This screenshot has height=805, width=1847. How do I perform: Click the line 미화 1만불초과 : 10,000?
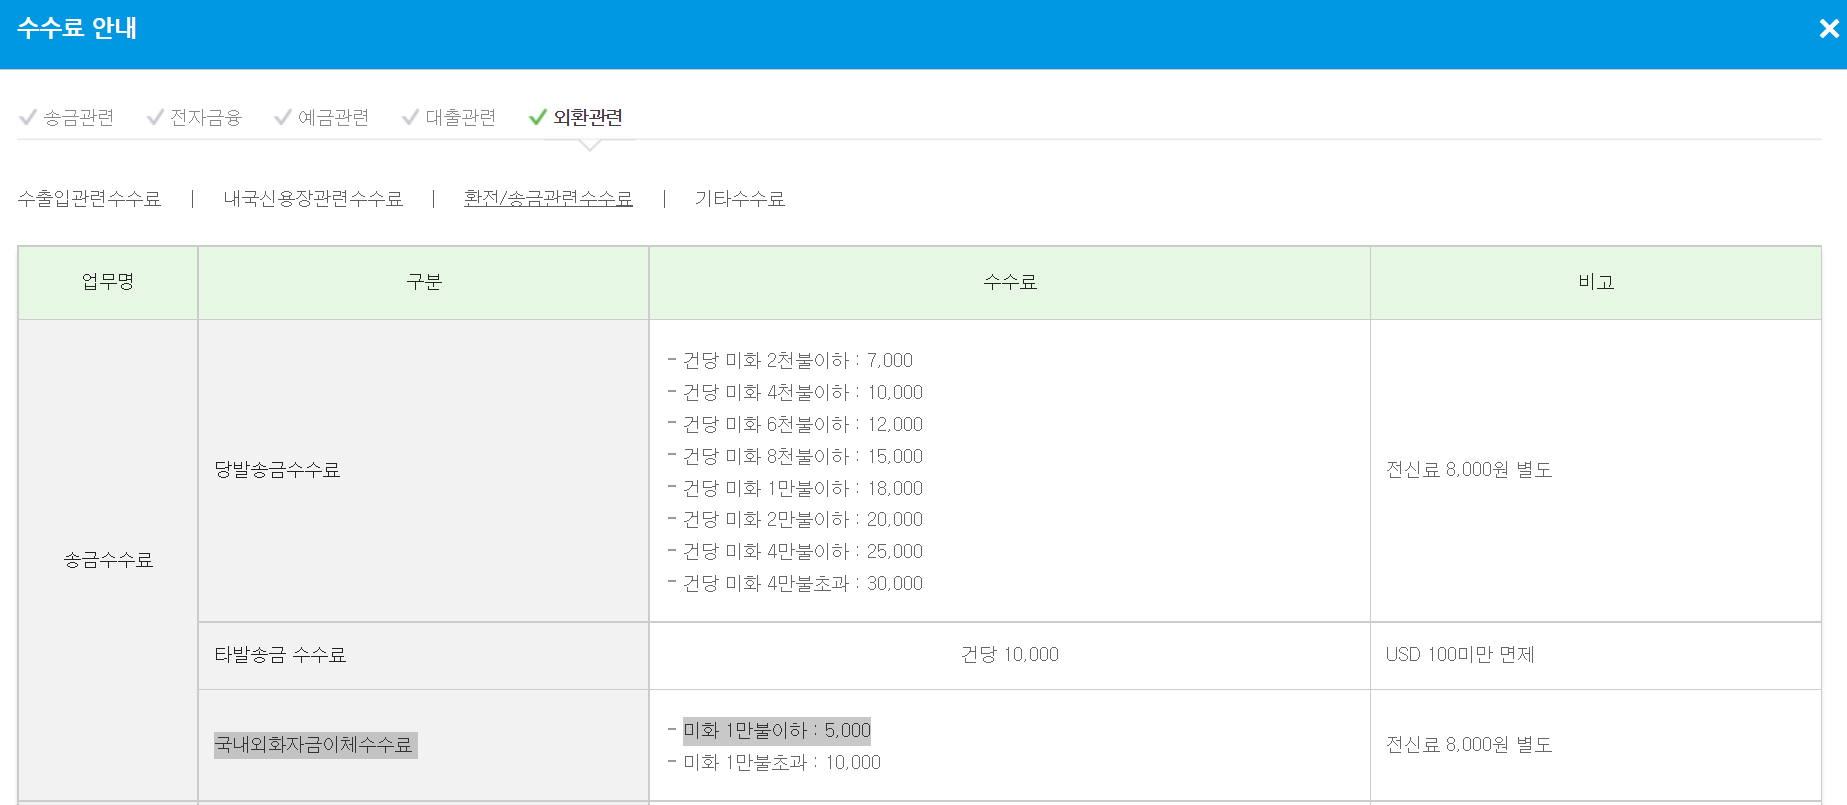[782, 763]
